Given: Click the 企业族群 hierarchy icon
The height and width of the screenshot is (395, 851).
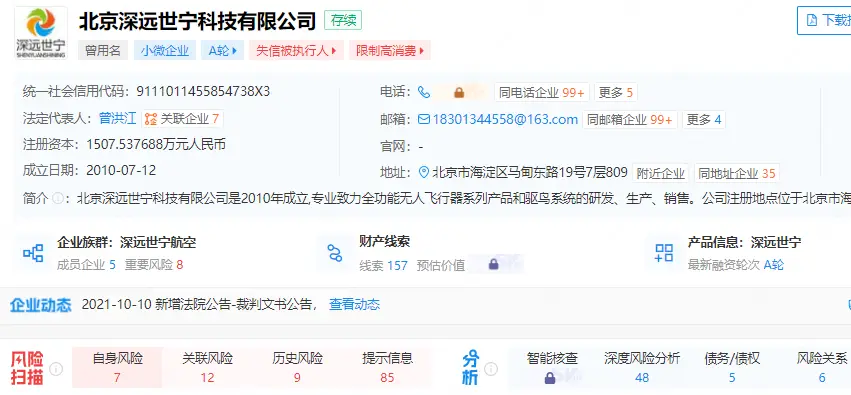Looking at the screenshot, I should [x=33, y=253].
